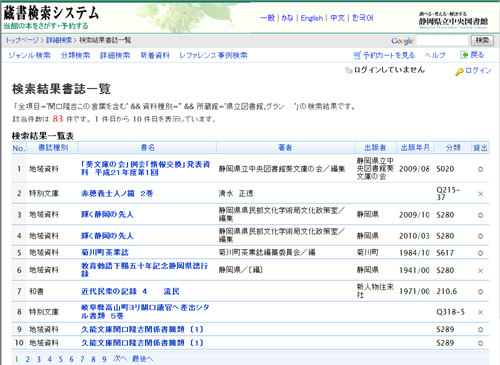Click the 戻る back link
Image resolution: width=500 pixels, height=365 pixels.
477,55
